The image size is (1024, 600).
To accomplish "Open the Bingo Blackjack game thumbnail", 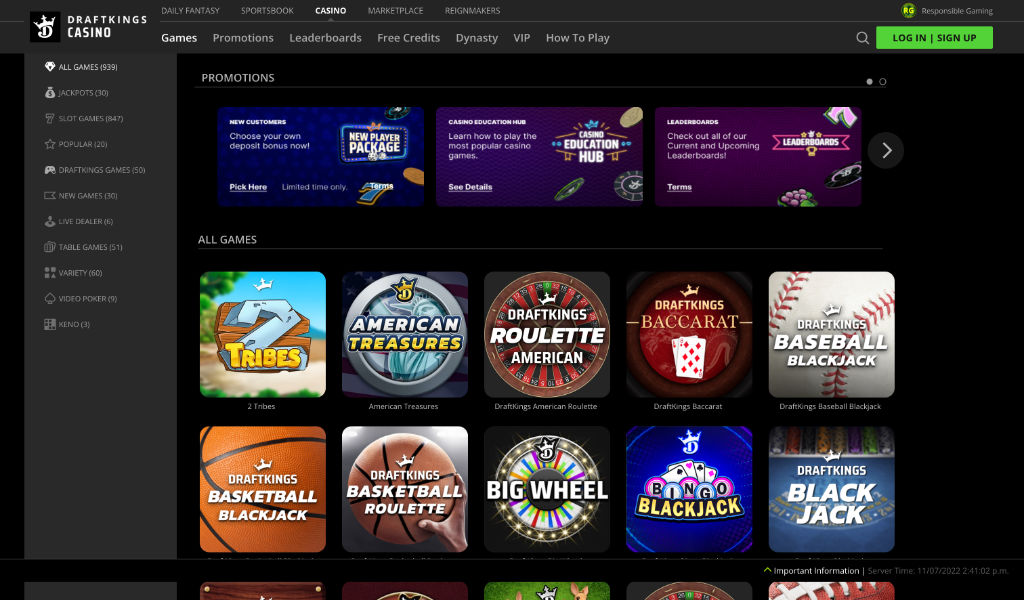I will 689,489.
